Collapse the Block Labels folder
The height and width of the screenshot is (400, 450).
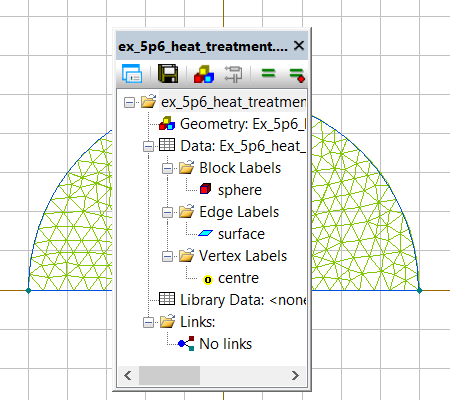[x=167, y=168]
